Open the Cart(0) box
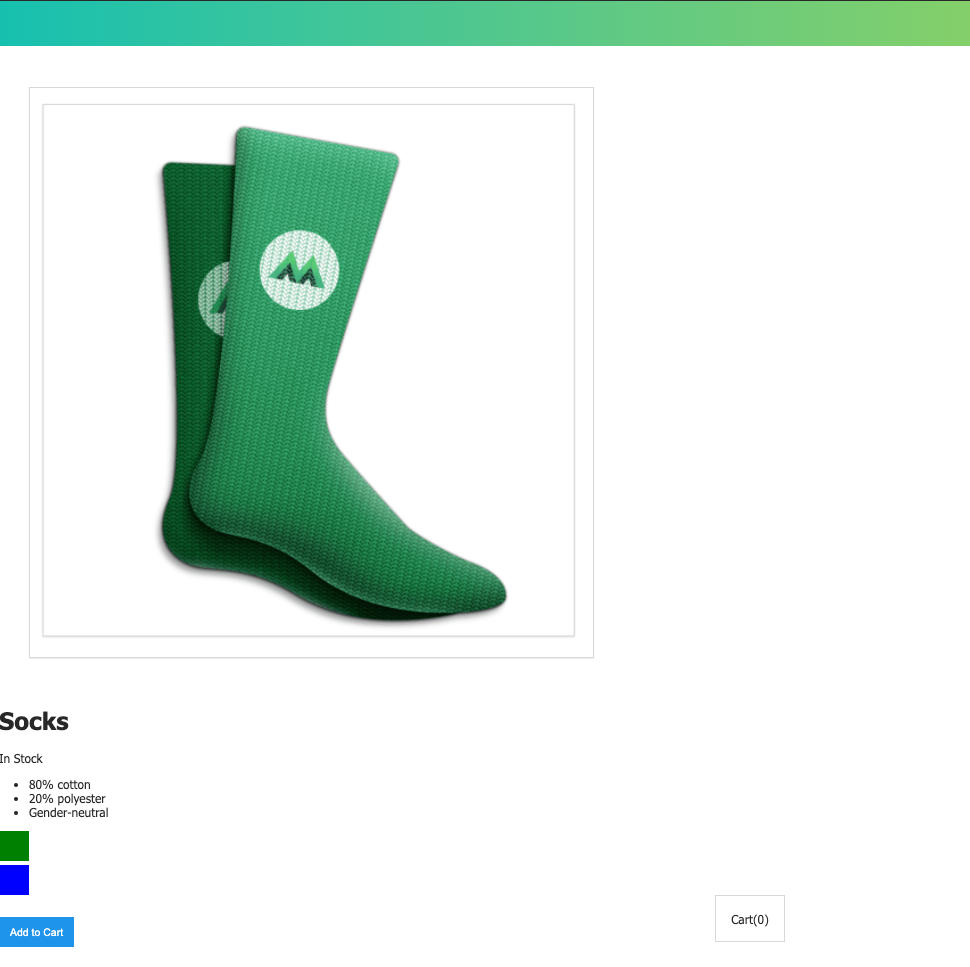 [750, 919]
